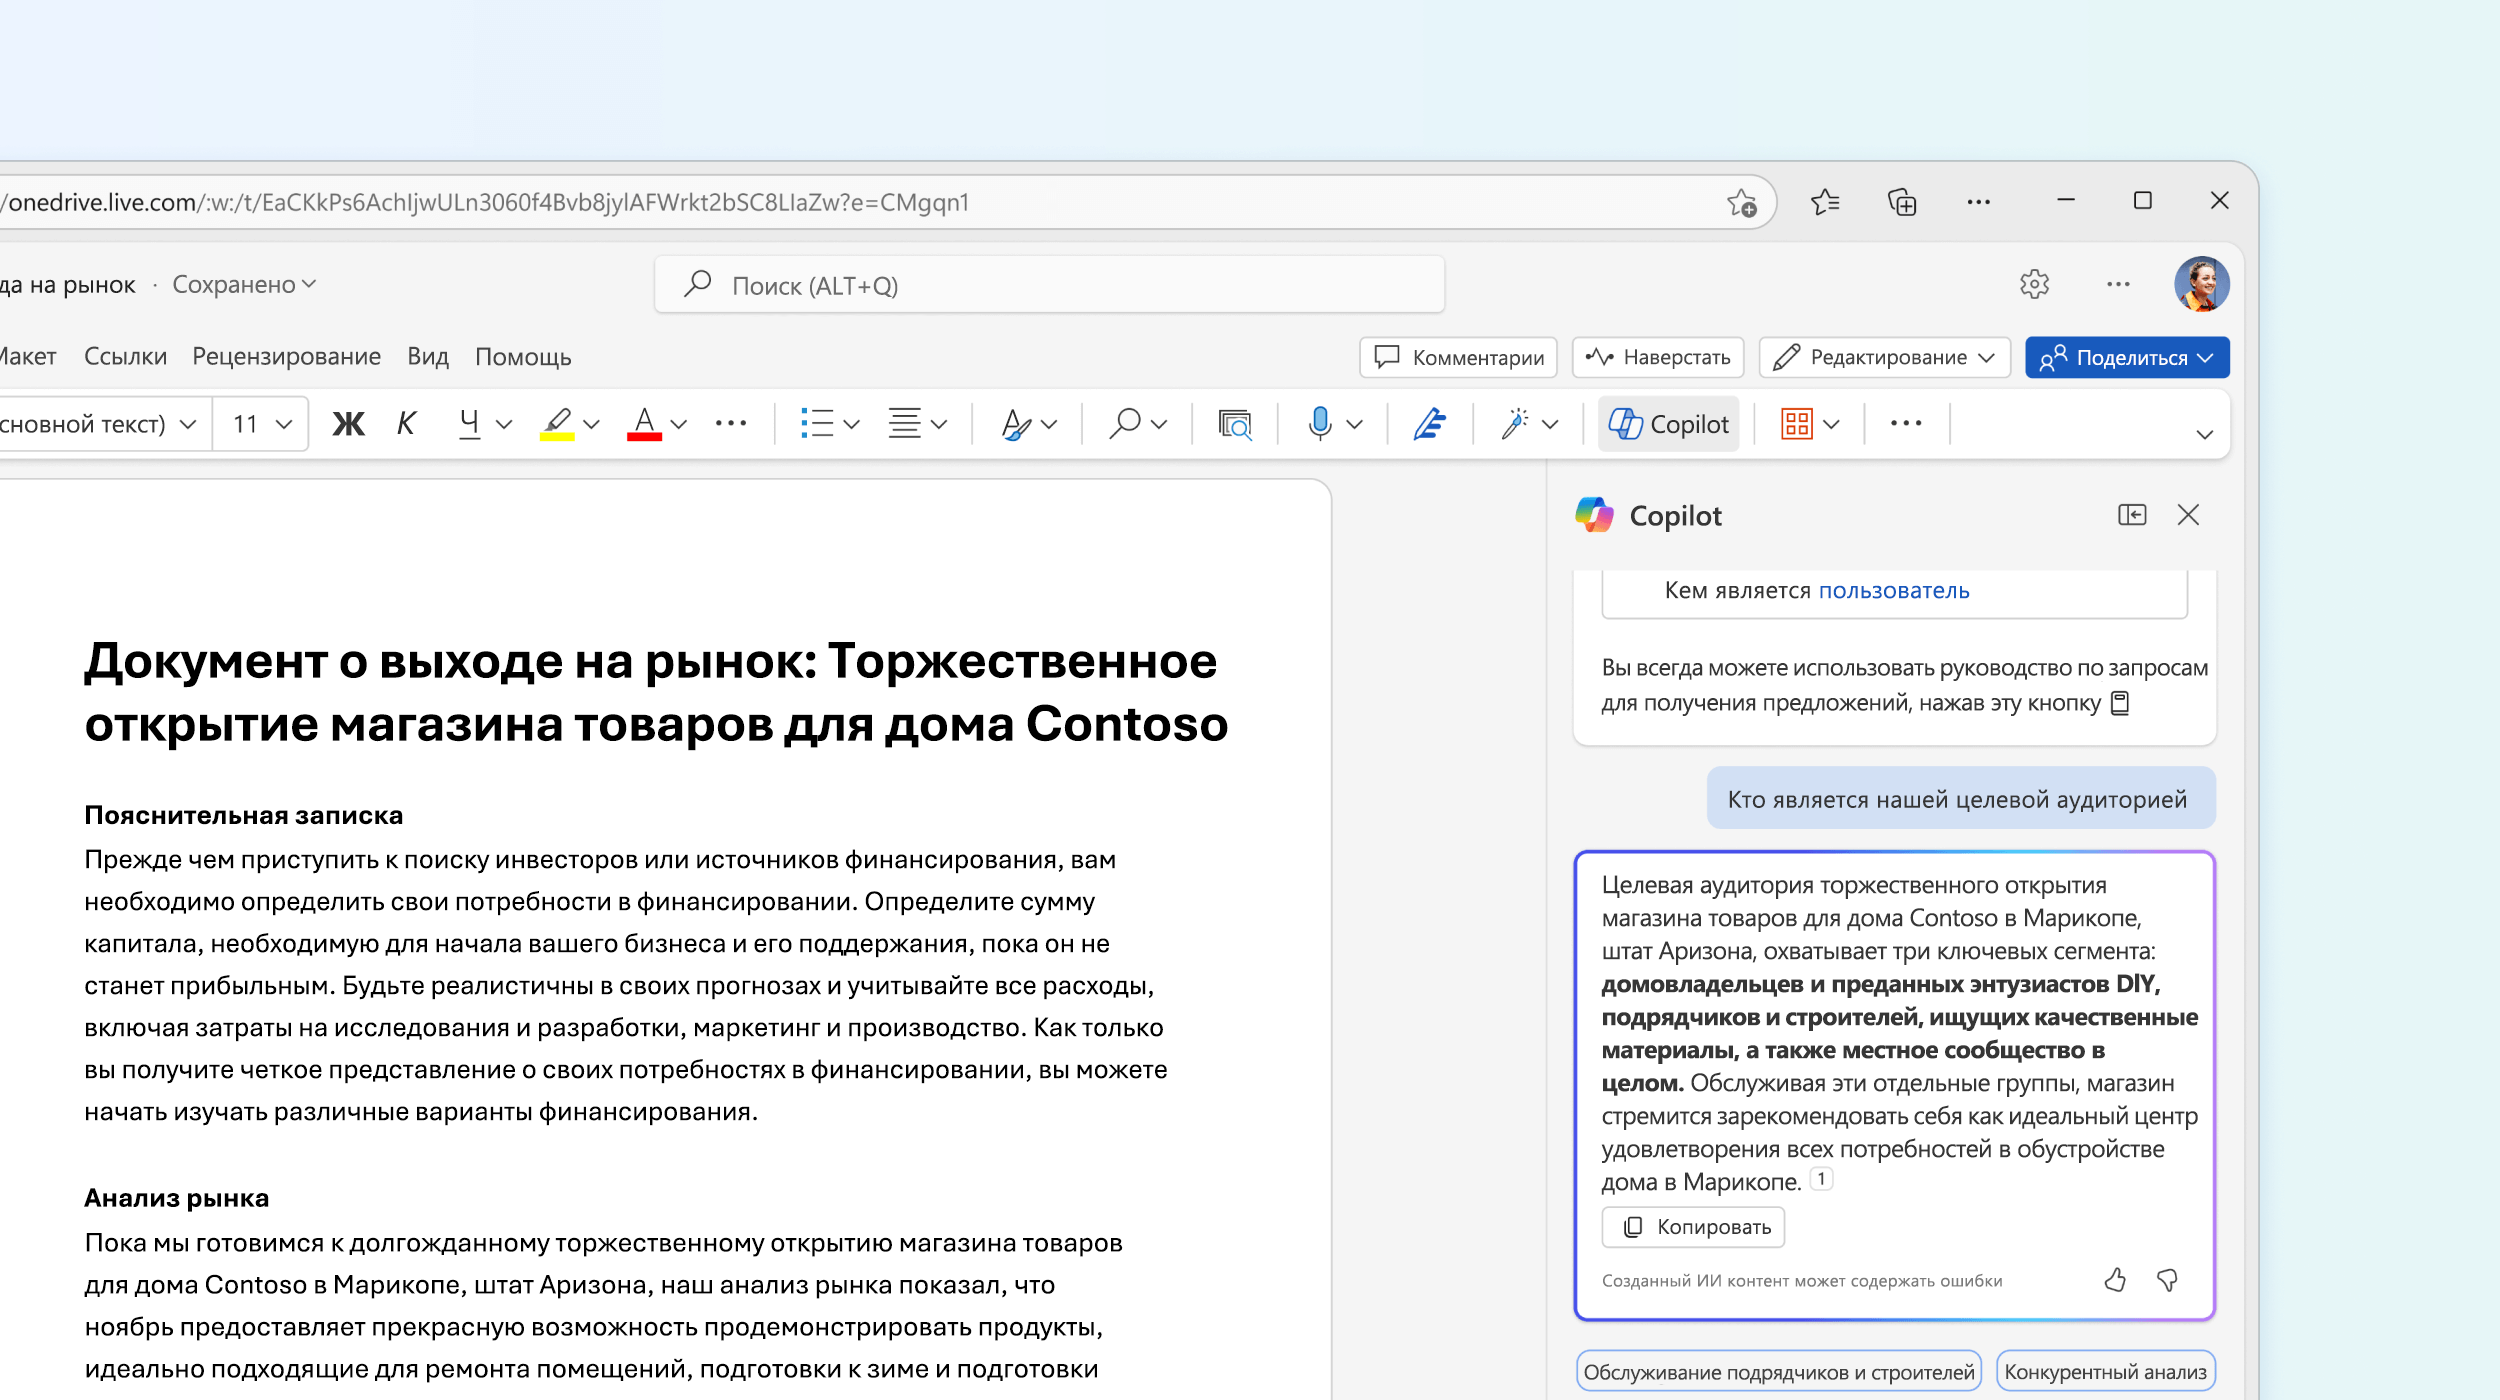Open more ribbon commands ellipsis
This screenshot has height=1400, width=2500.
1906,423
